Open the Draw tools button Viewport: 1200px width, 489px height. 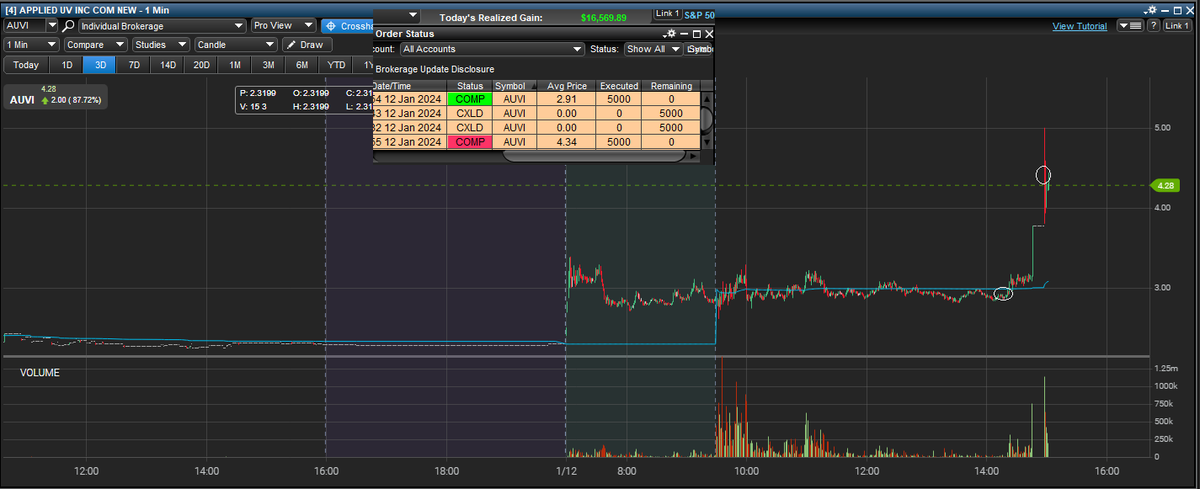click(x=306, y=44)
